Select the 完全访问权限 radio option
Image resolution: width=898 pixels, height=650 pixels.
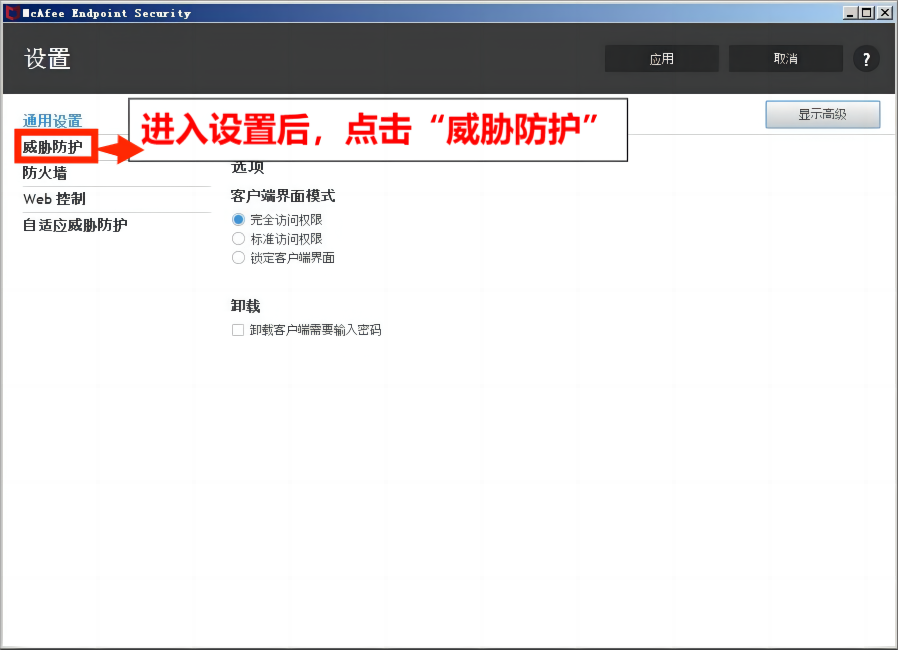[238, 219]
